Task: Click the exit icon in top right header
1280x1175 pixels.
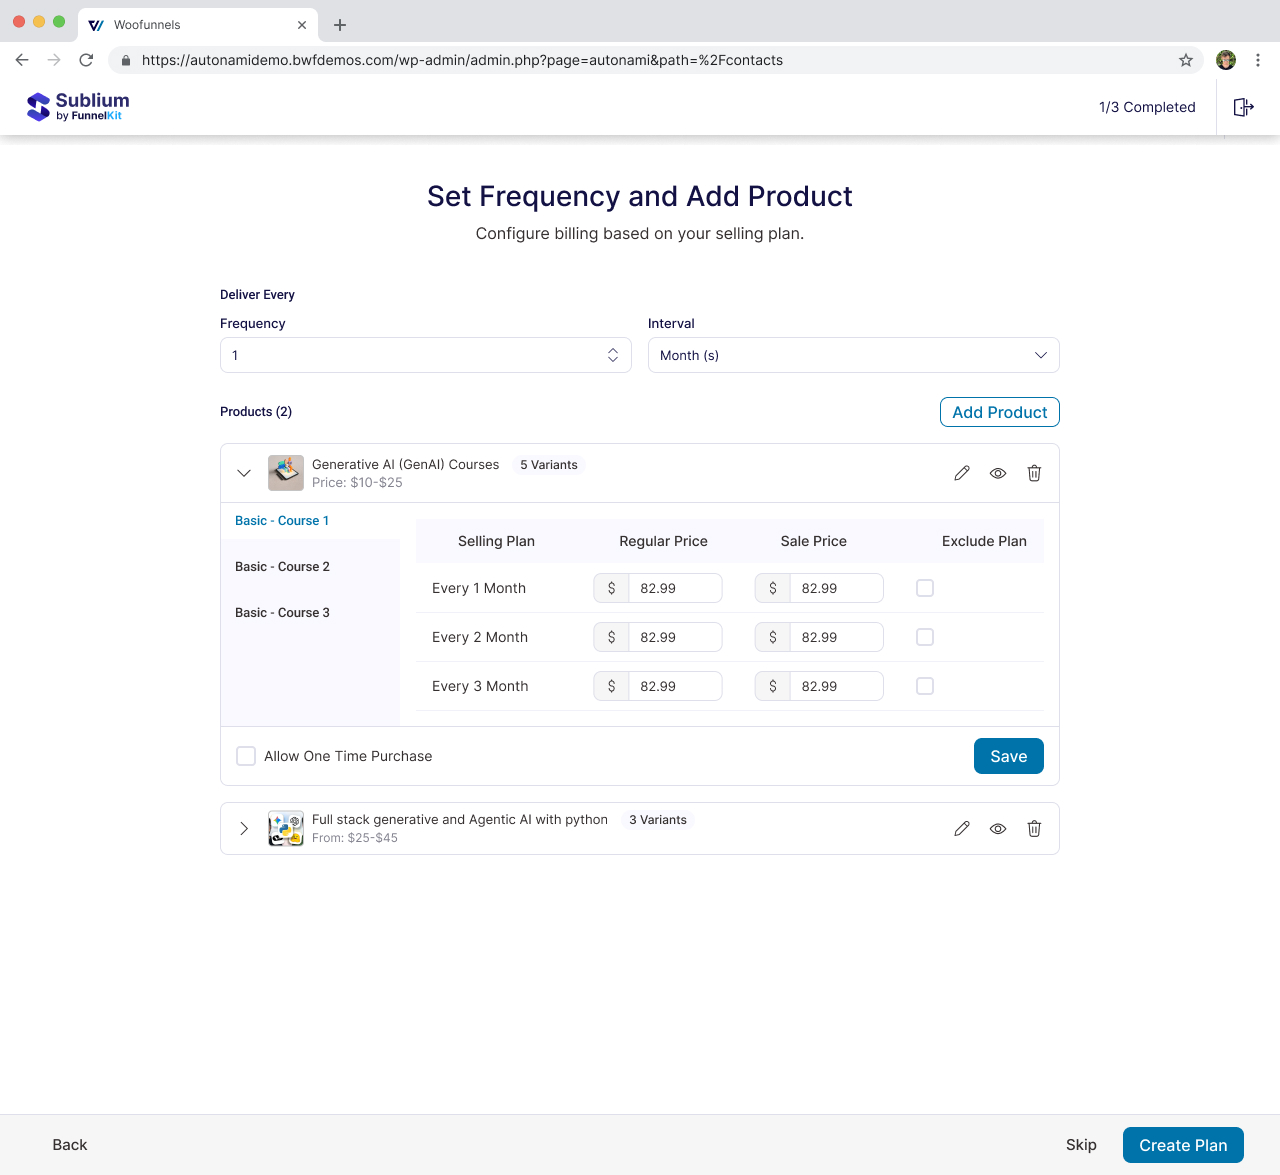Action: tap(1243, 107)
